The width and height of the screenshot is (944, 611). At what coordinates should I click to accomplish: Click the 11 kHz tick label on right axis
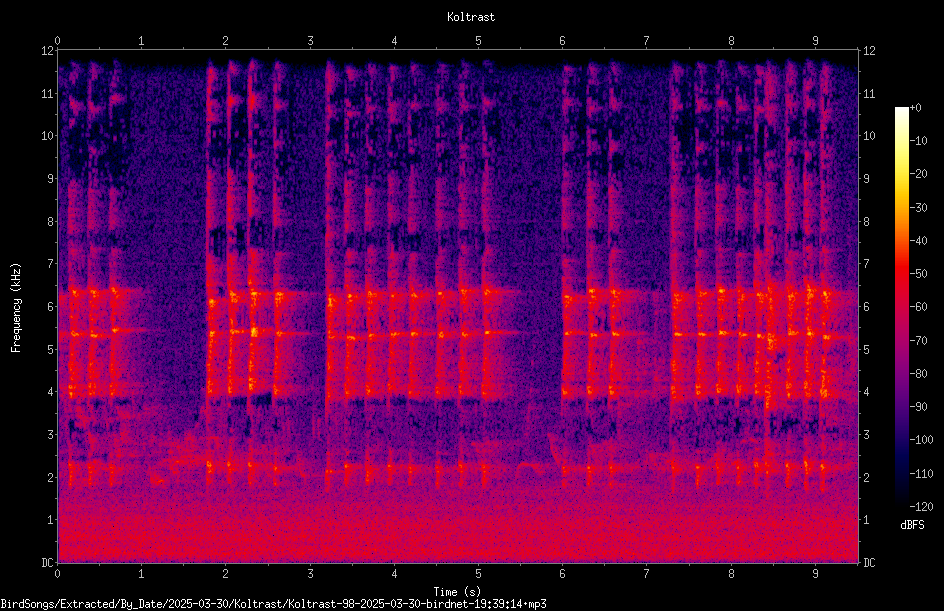tap(869, 94)
